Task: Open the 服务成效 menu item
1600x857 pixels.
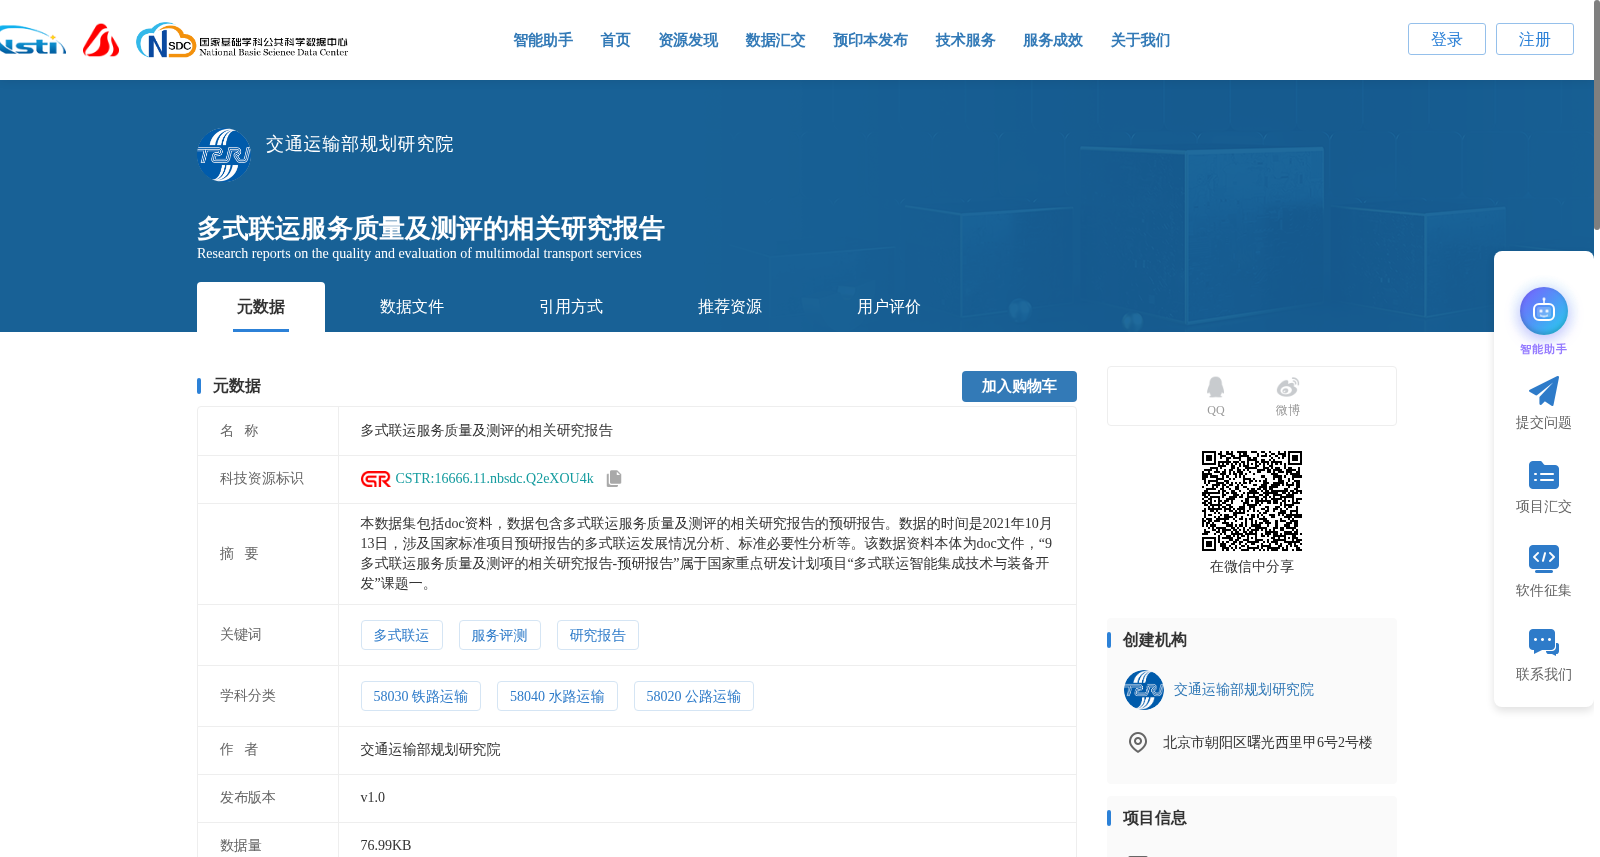Action: tap(1053, 40)
